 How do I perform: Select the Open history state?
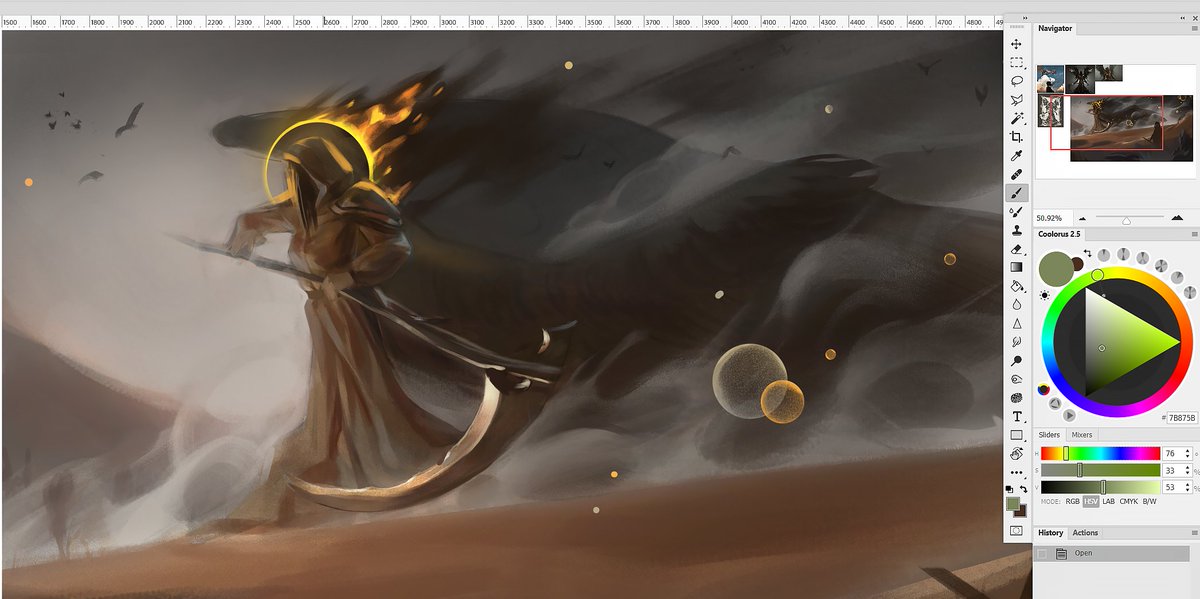pos(1085,552)
